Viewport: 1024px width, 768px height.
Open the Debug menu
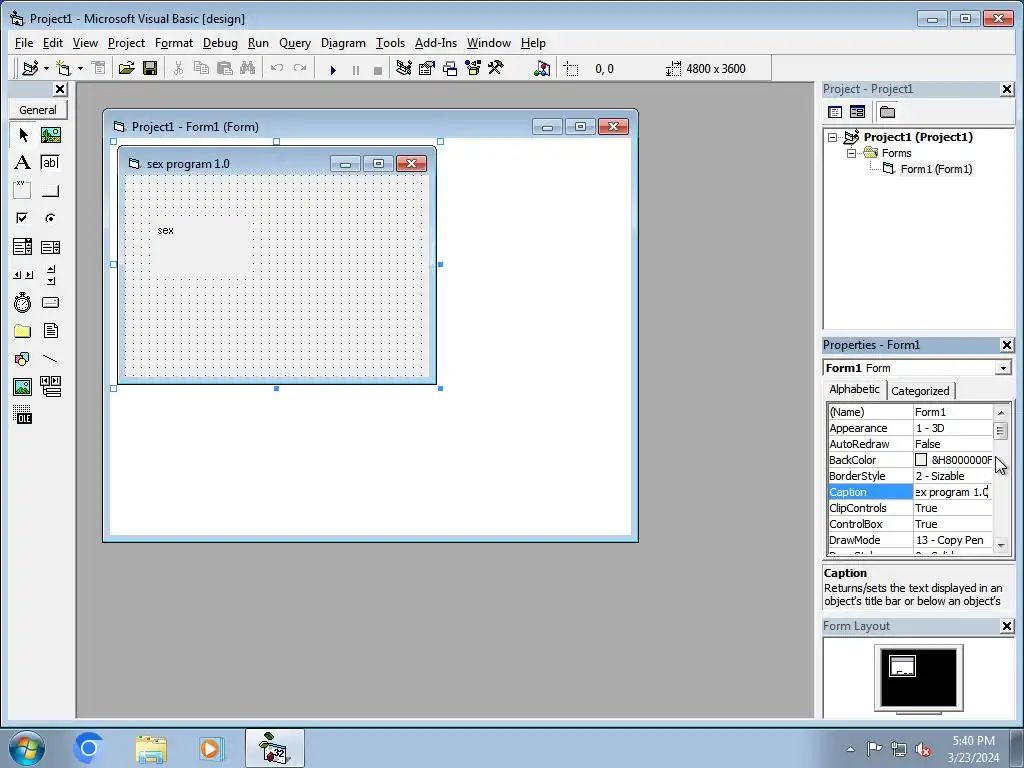point(220,43)
